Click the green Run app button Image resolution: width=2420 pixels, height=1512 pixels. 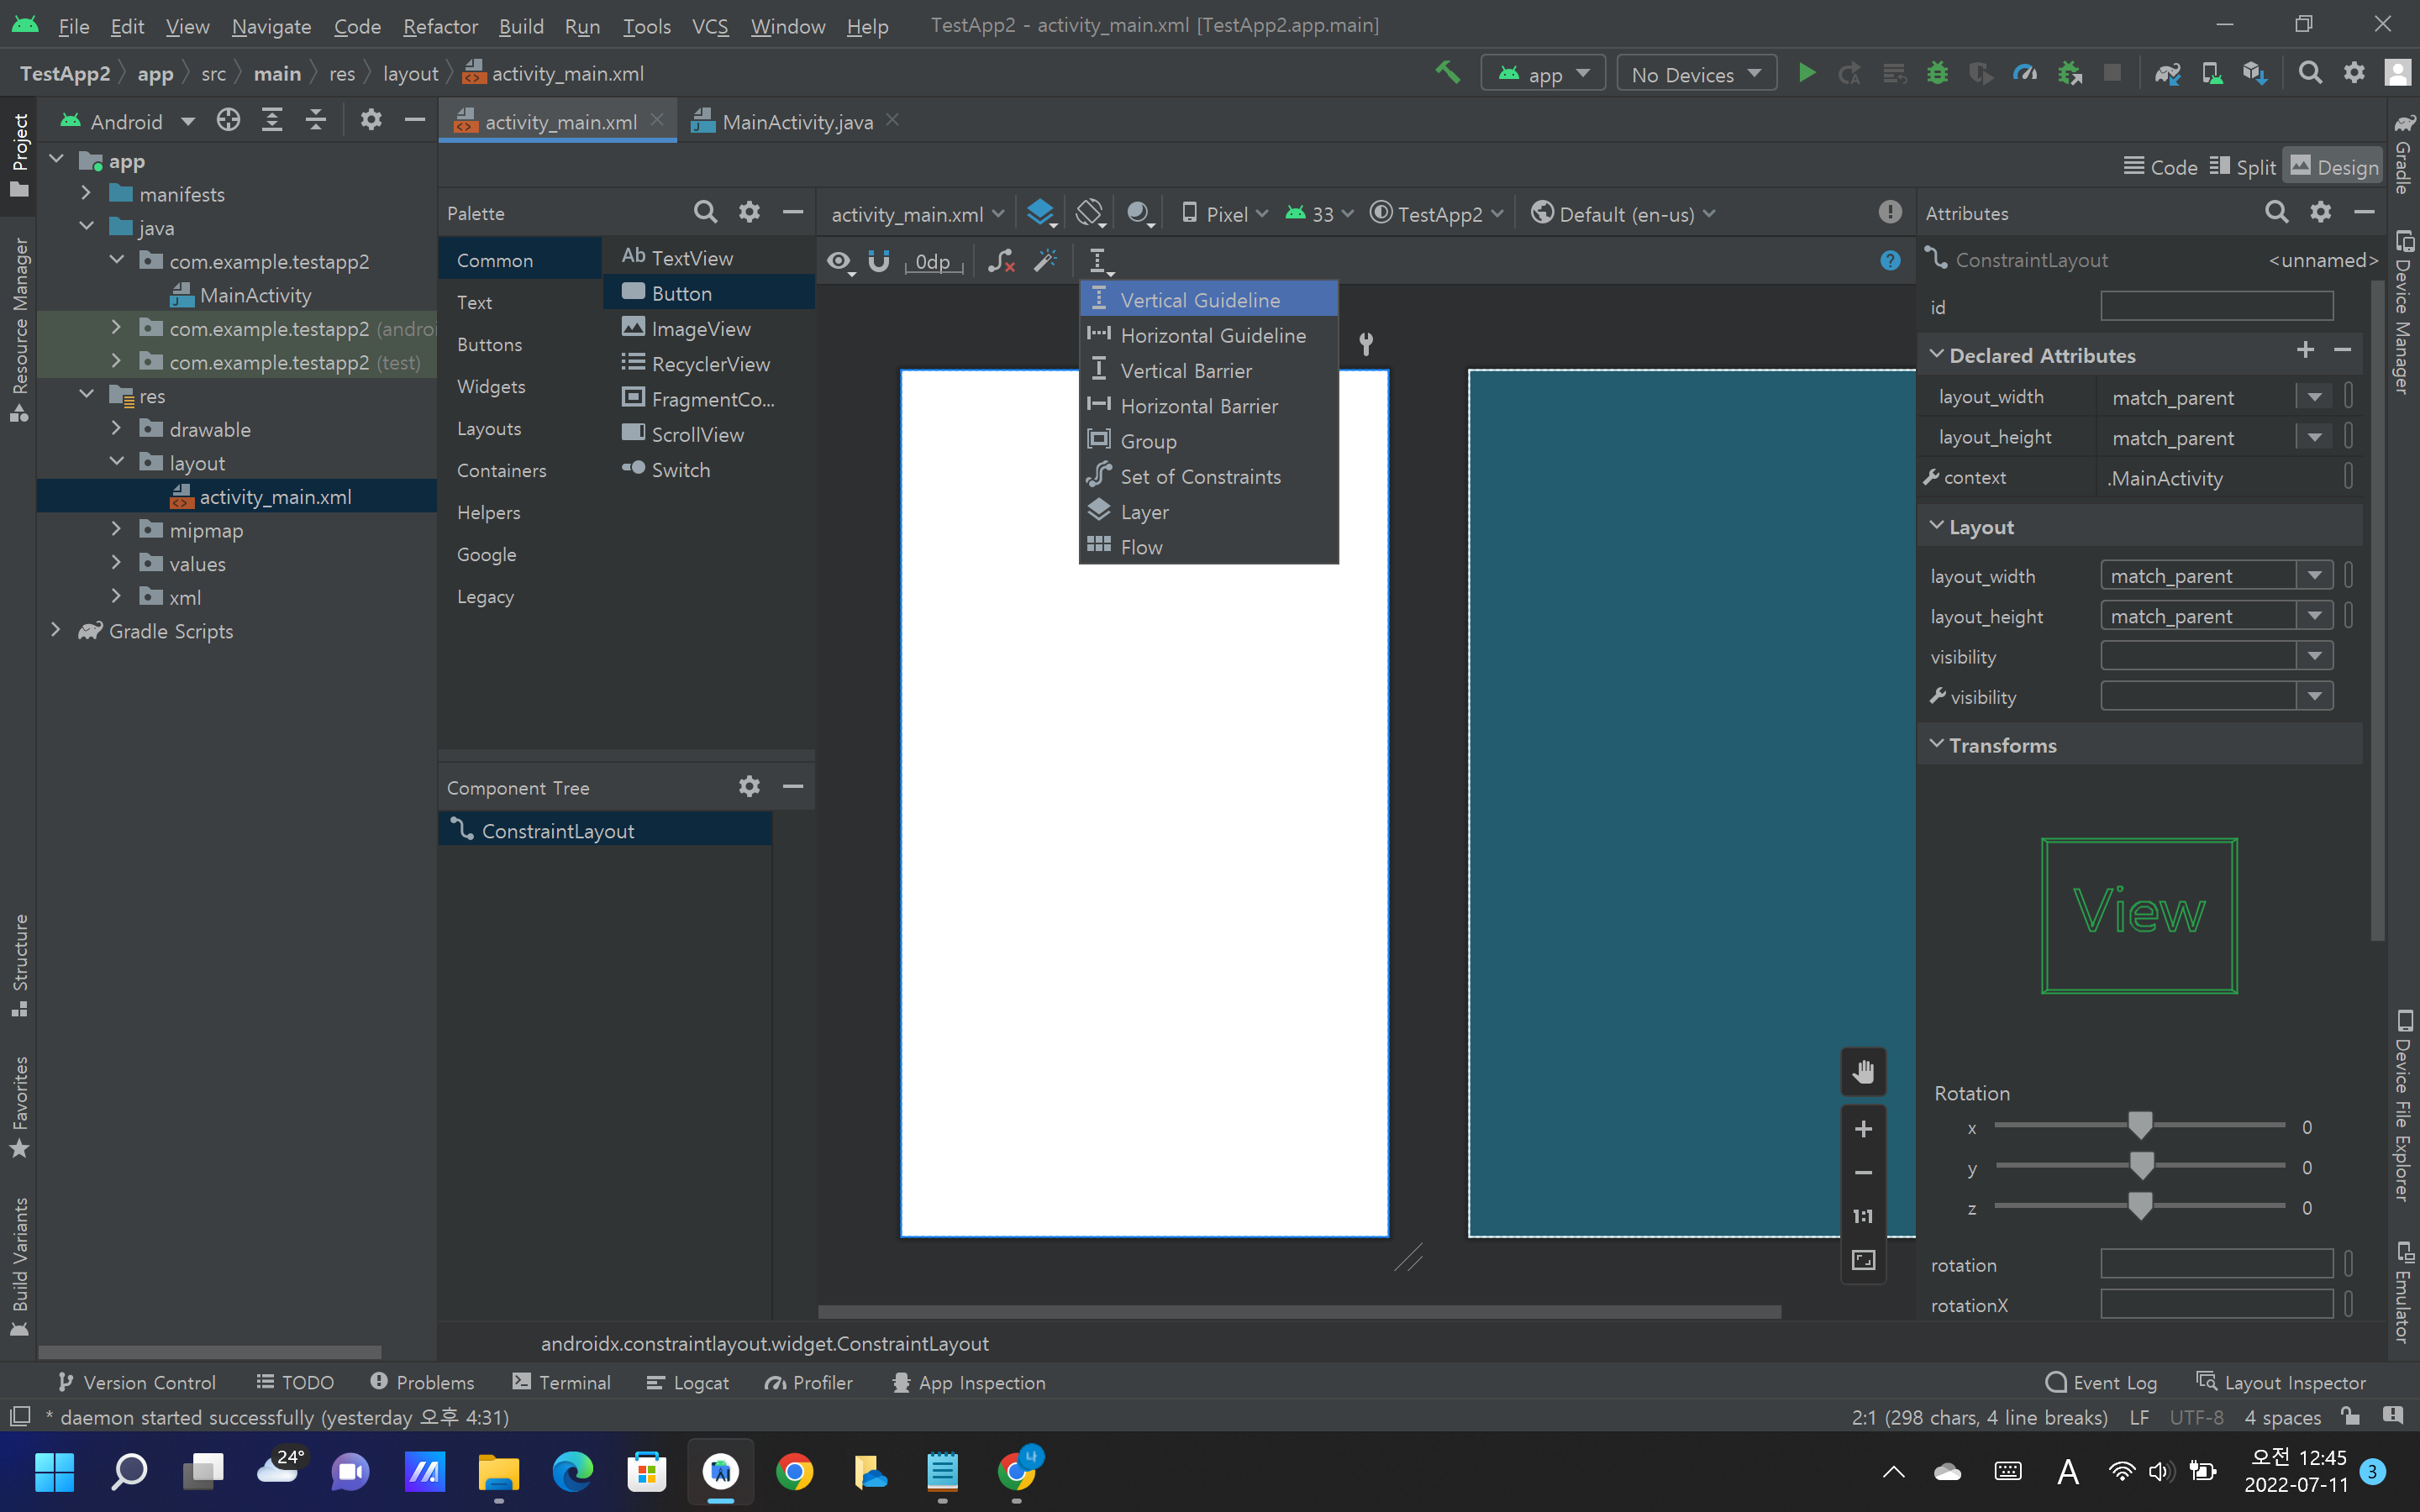1807,73
